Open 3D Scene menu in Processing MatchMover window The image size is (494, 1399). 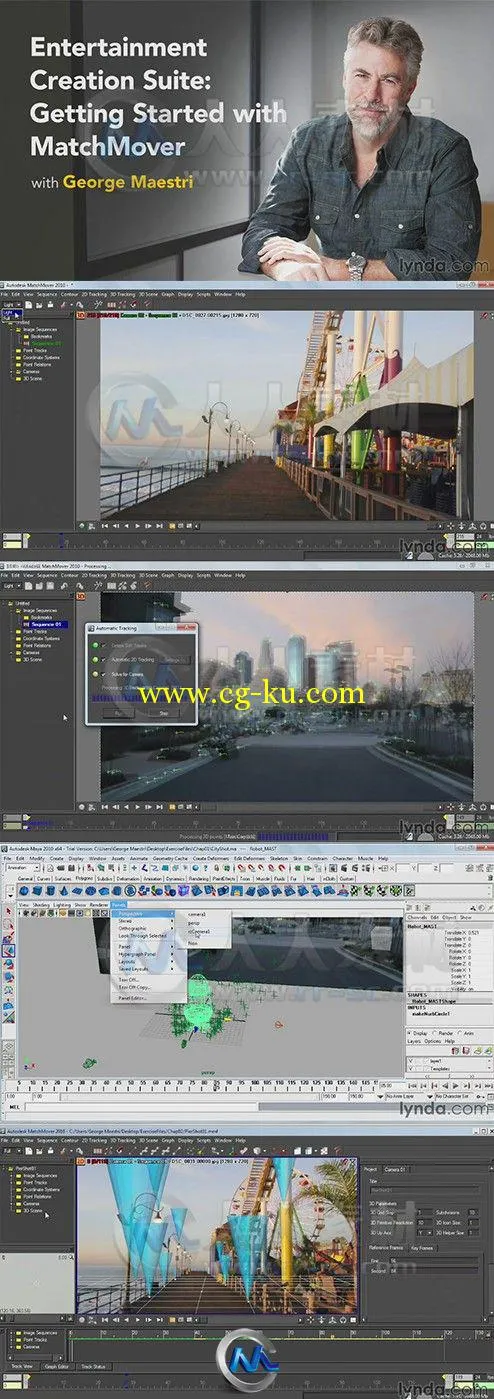point(149,576)
